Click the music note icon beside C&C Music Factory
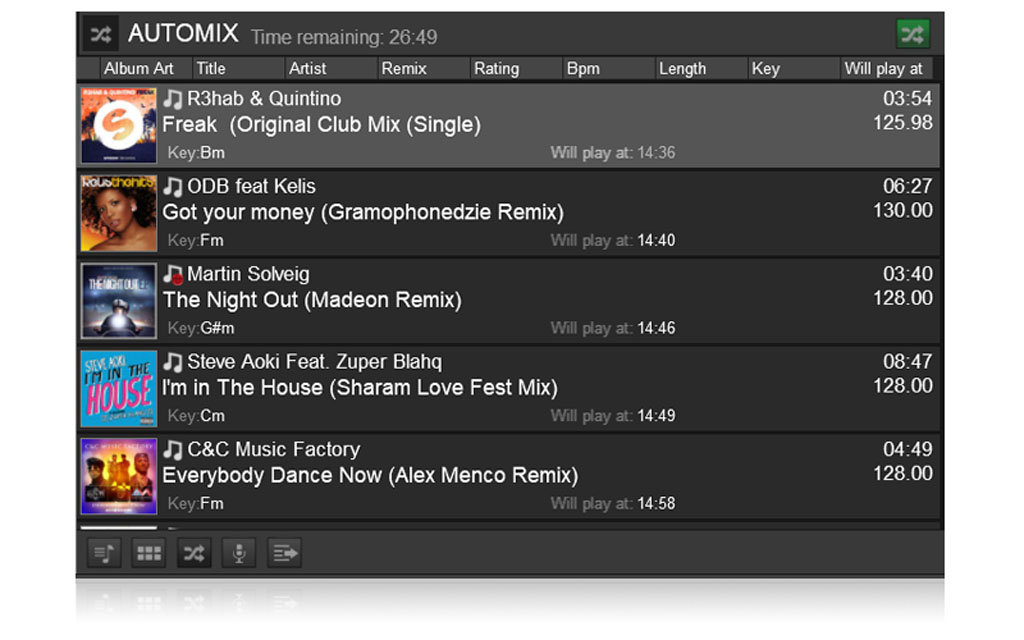 click(x=172, y=449)
